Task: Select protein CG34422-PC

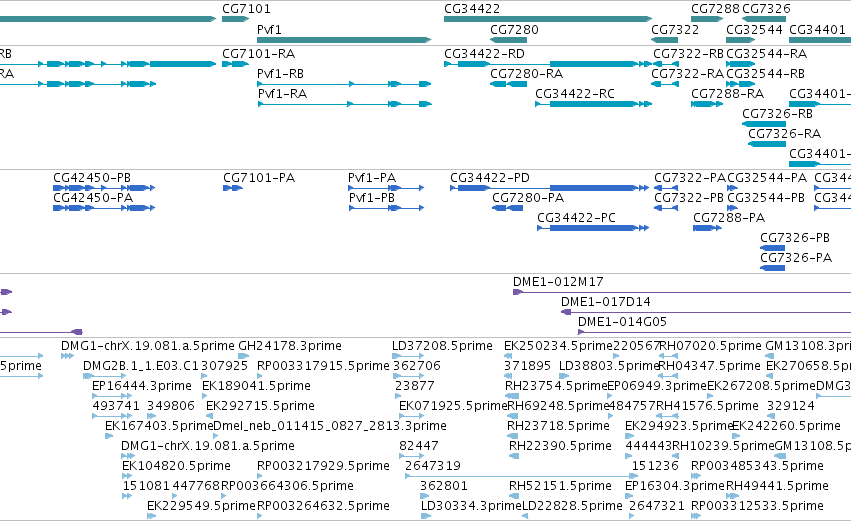Action: (x=576, y=218)
